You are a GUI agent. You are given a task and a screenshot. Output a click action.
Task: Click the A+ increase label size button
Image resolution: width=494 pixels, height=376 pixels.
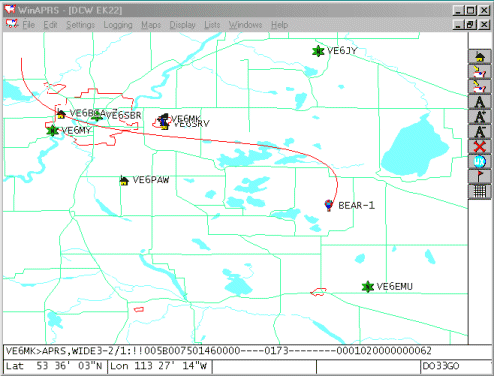pyautogui.click(x=480, y=117)
